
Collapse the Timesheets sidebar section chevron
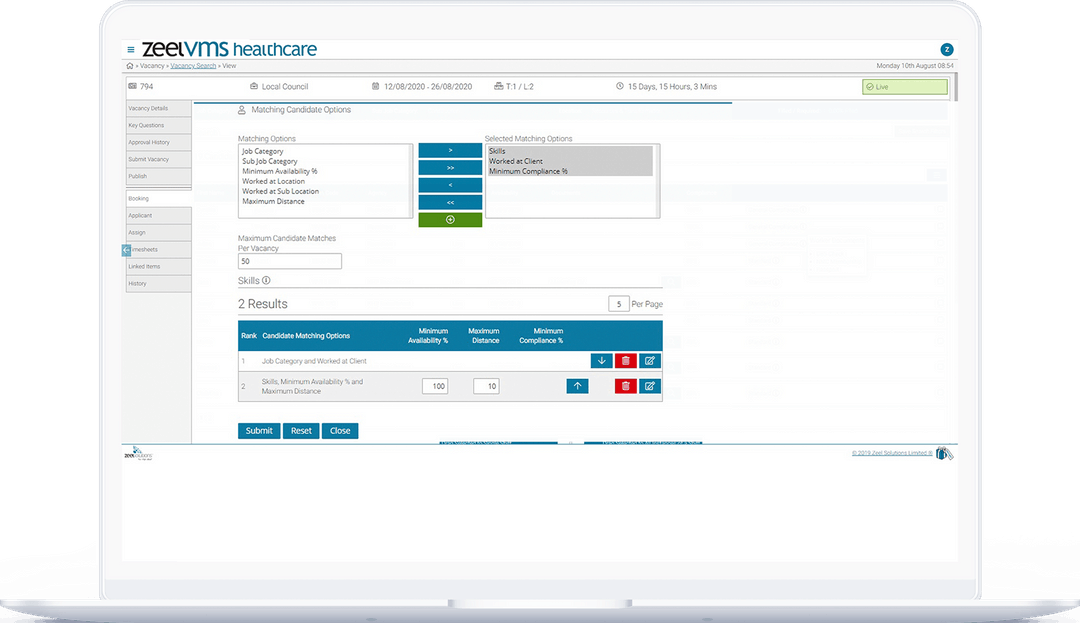click(124, 249)
